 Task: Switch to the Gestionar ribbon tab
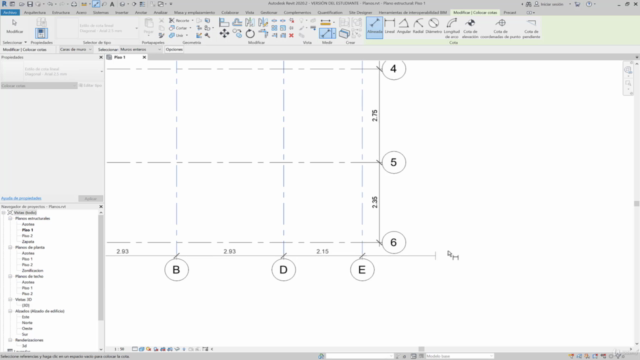pyautogui.click(x=269, y=13)
